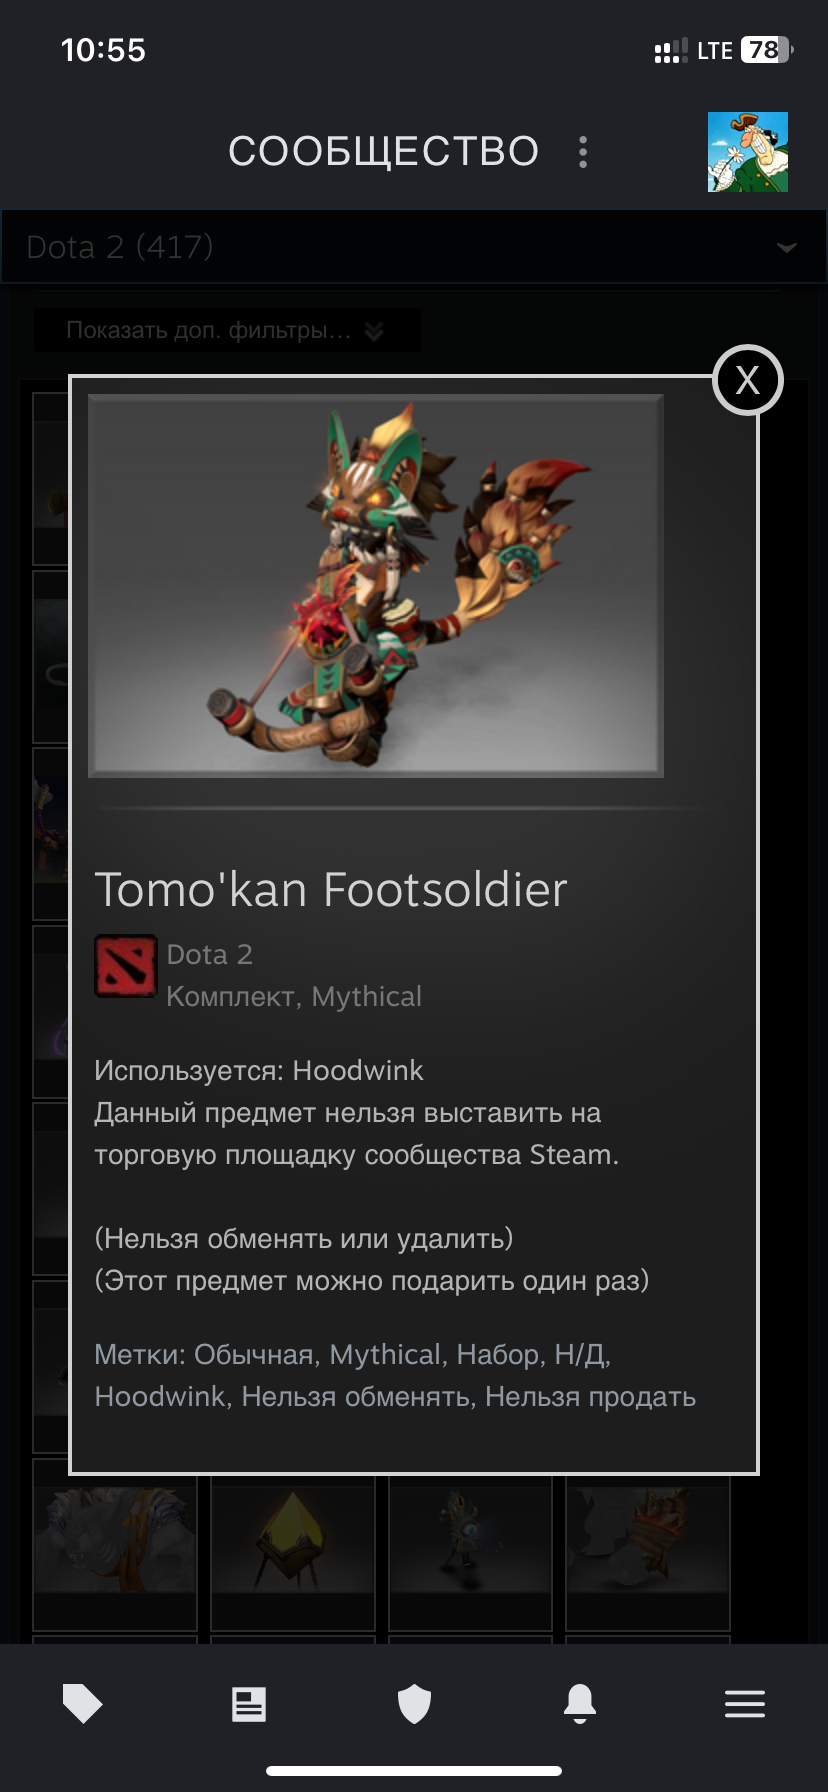Image resolution: width=828 pixels, height=1792 pixels.
Task: Open the hamburger menu in bottom bar
Action: 745,1704
